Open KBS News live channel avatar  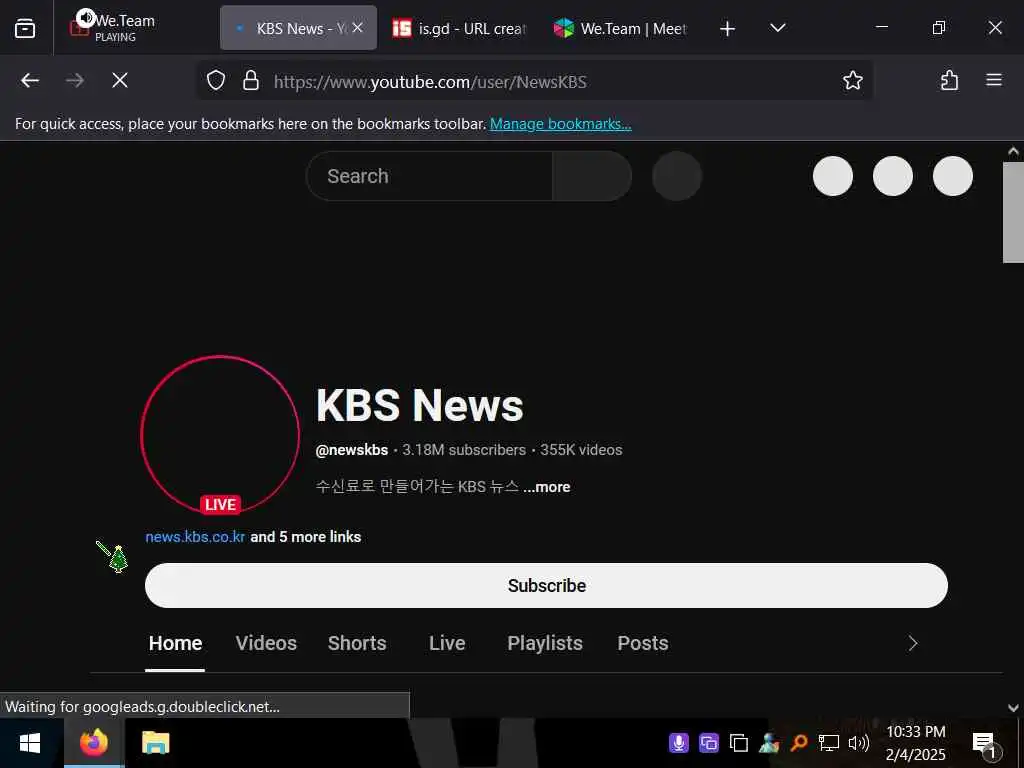point(220,434)
